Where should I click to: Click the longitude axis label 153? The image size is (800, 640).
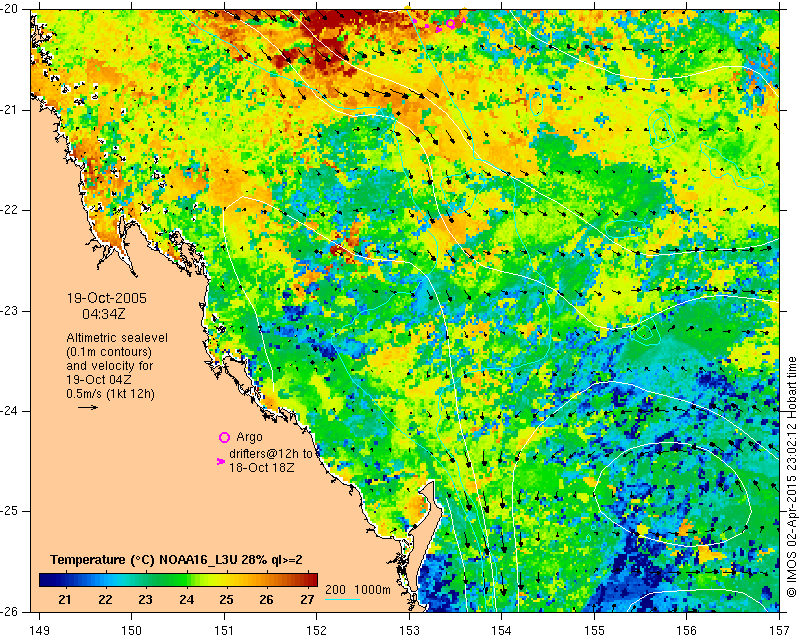pyautogui.click(x=409, y=631)
